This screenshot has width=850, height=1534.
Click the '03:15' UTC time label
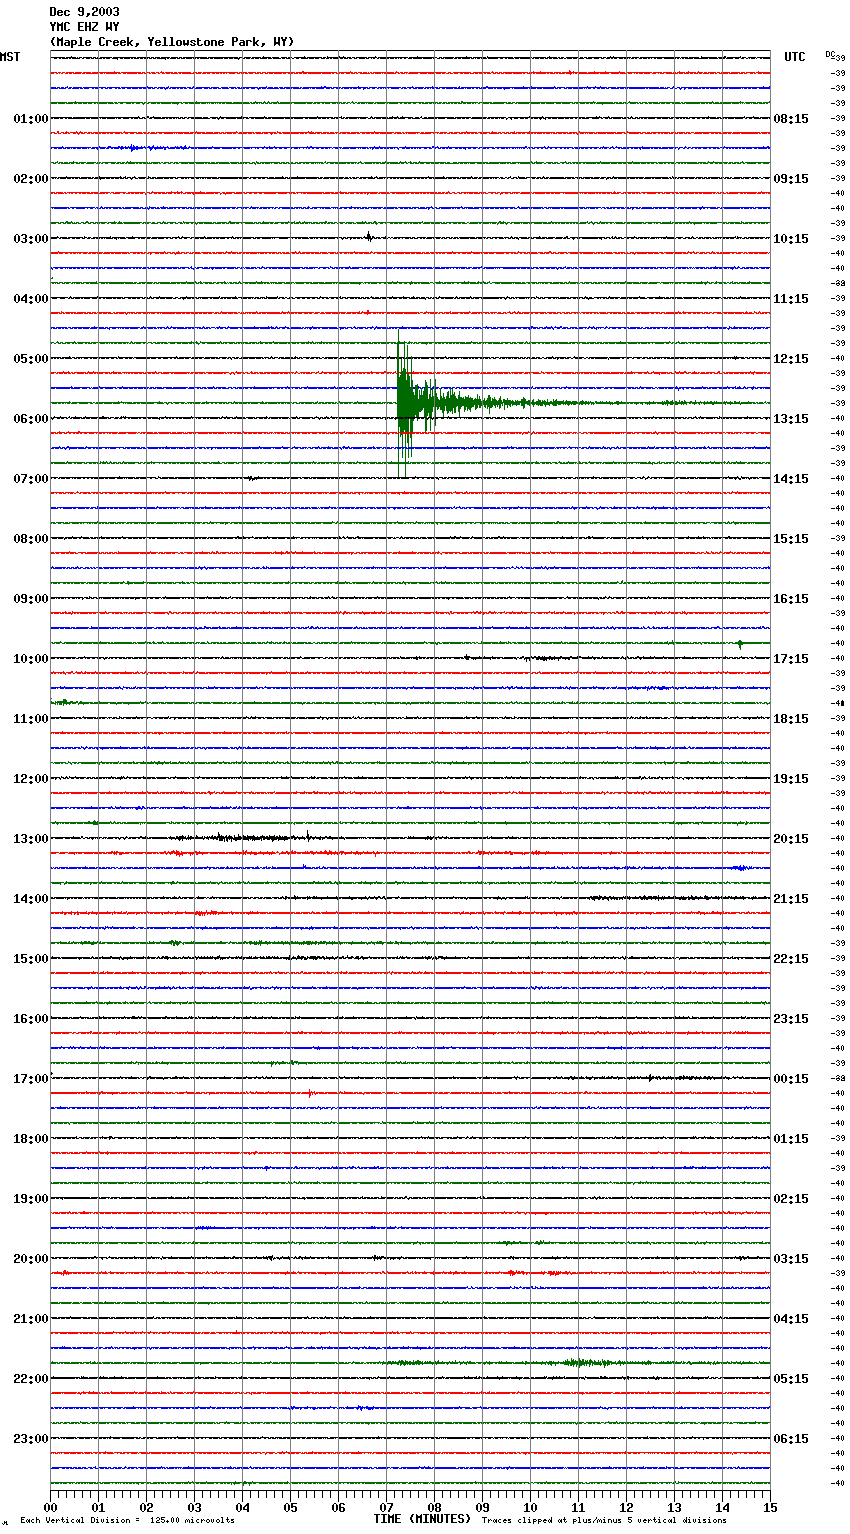pyautogui.click(x=791, y=1259)
